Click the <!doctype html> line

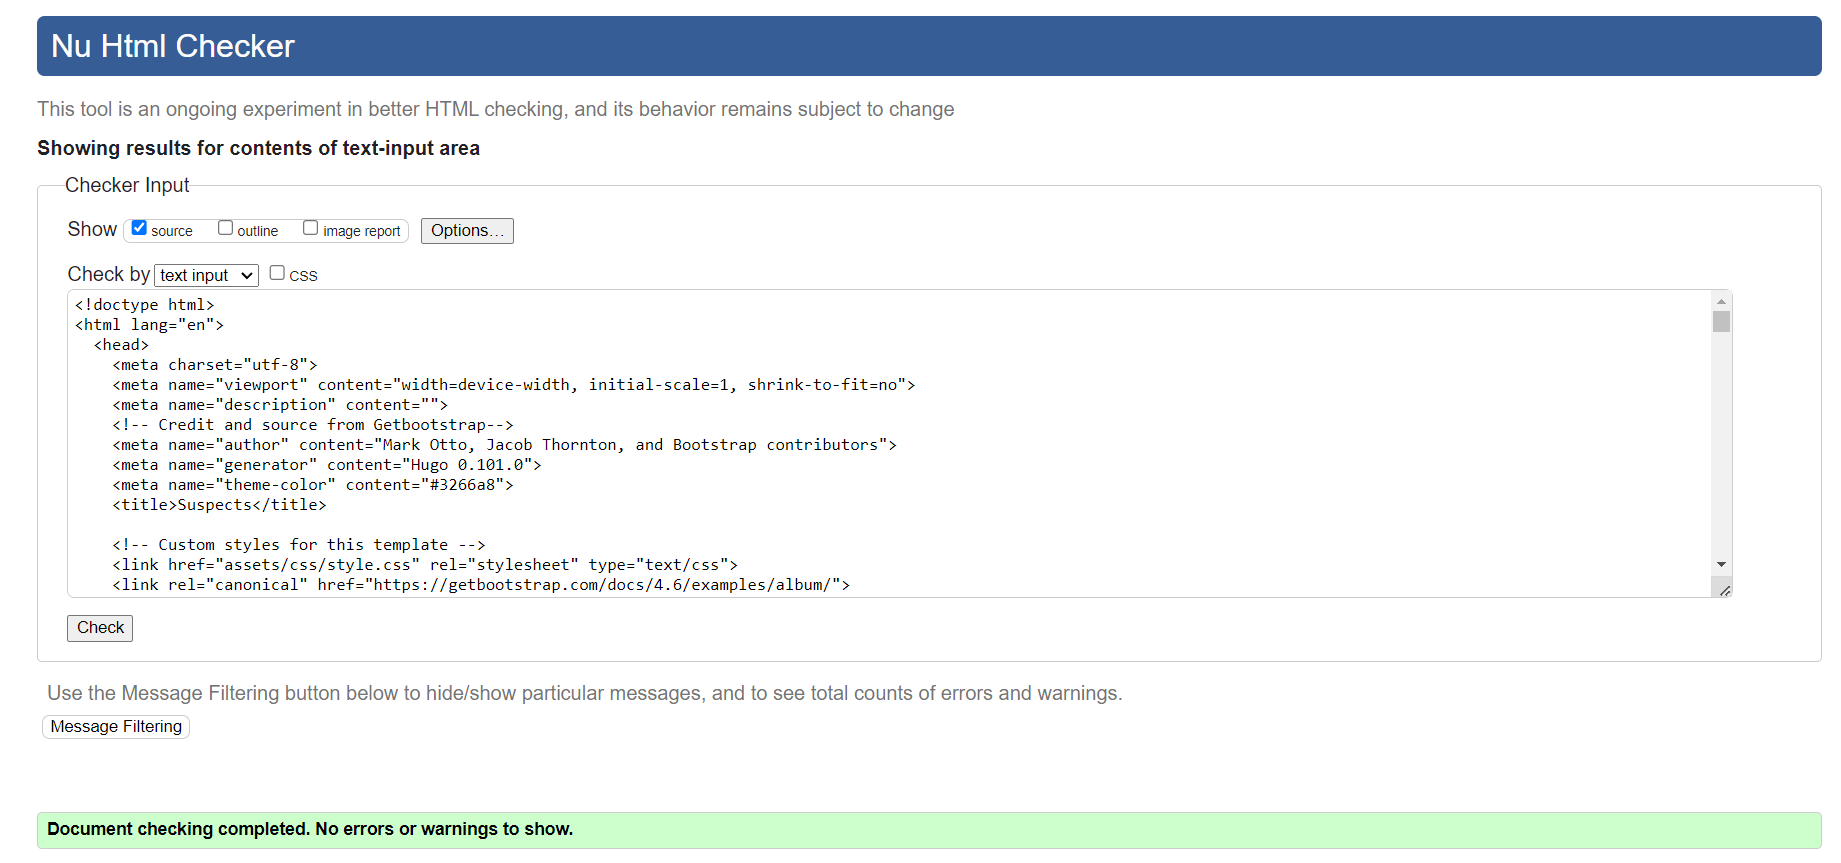coord(145,305)
